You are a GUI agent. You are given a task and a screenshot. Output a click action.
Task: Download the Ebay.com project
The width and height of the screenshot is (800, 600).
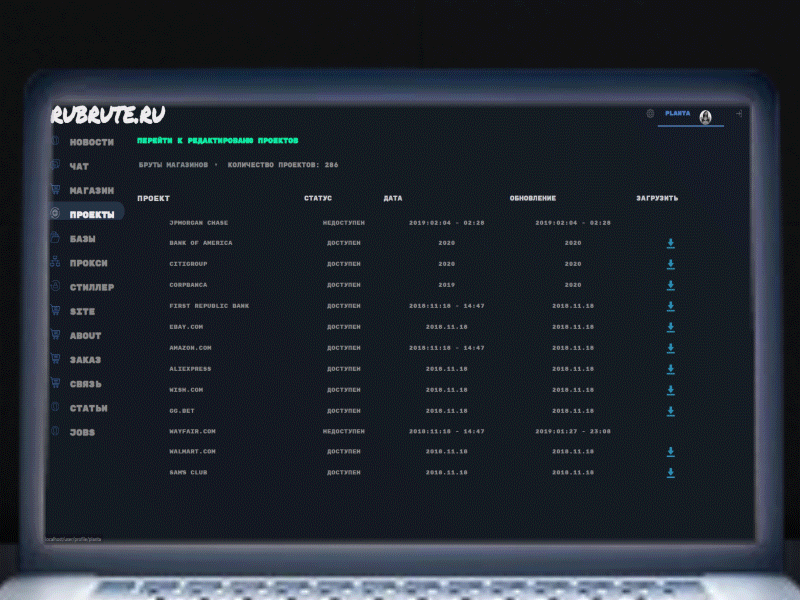671,327
